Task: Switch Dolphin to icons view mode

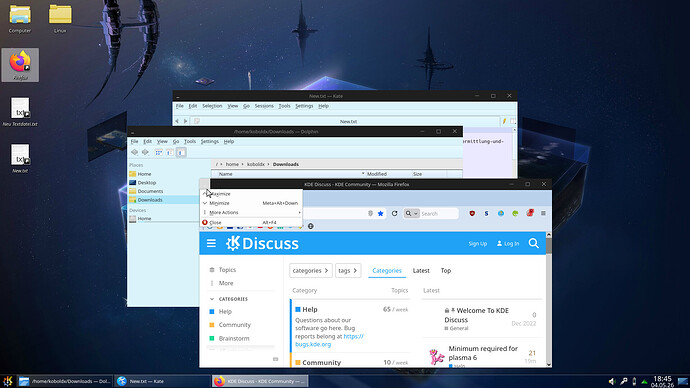Action: click(158, 152)
